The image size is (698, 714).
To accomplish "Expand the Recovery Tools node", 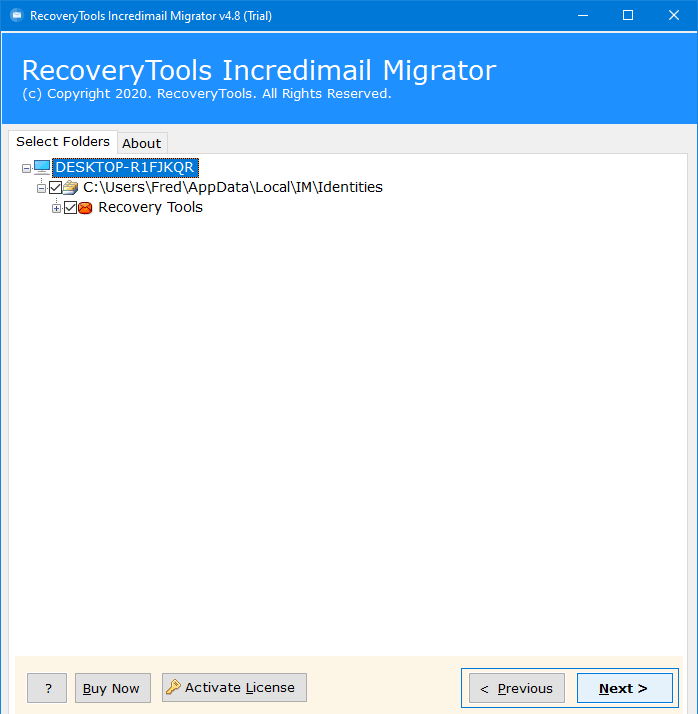I will click(x=56, y=208).
